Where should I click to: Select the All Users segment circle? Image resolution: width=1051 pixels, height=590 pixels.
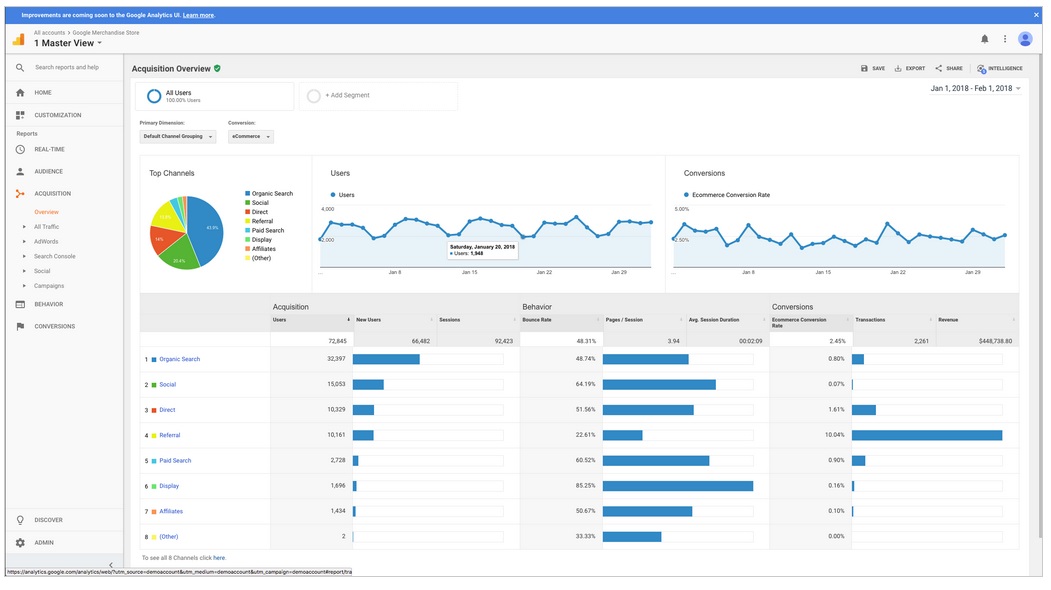point(154,96)
